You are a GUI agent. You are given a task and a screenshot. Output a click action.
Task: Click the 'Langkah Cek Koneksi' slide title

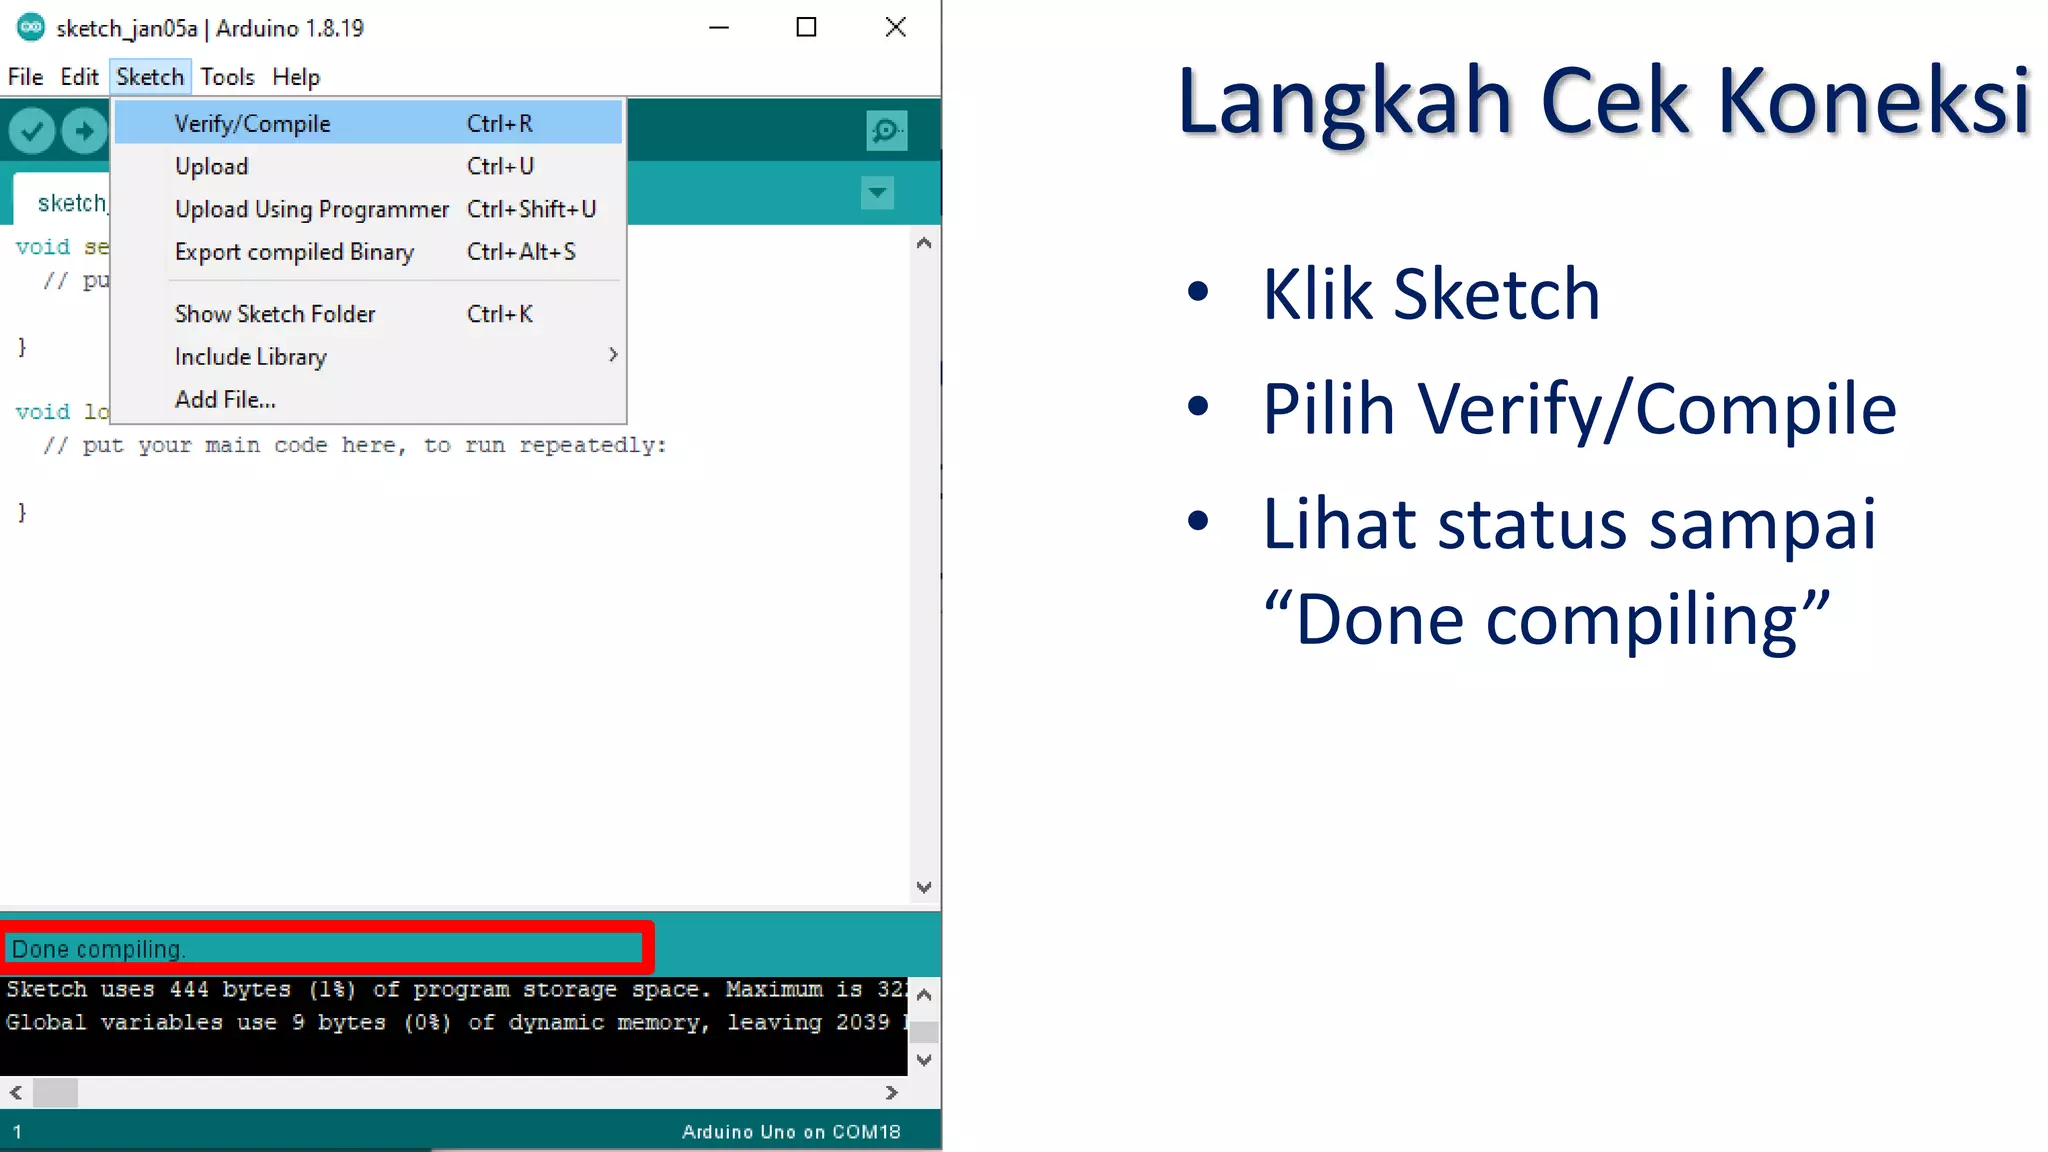[1604, 101]
